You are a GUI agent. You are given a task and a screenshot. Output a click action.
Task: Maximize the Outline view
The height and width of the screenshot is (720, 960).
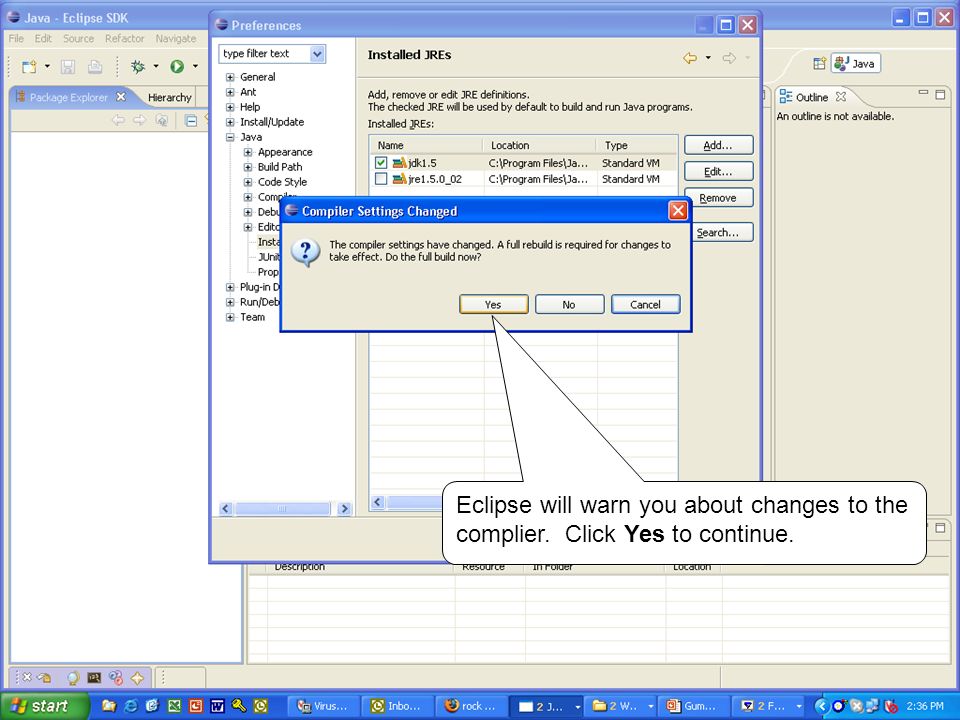click(940, 94)
